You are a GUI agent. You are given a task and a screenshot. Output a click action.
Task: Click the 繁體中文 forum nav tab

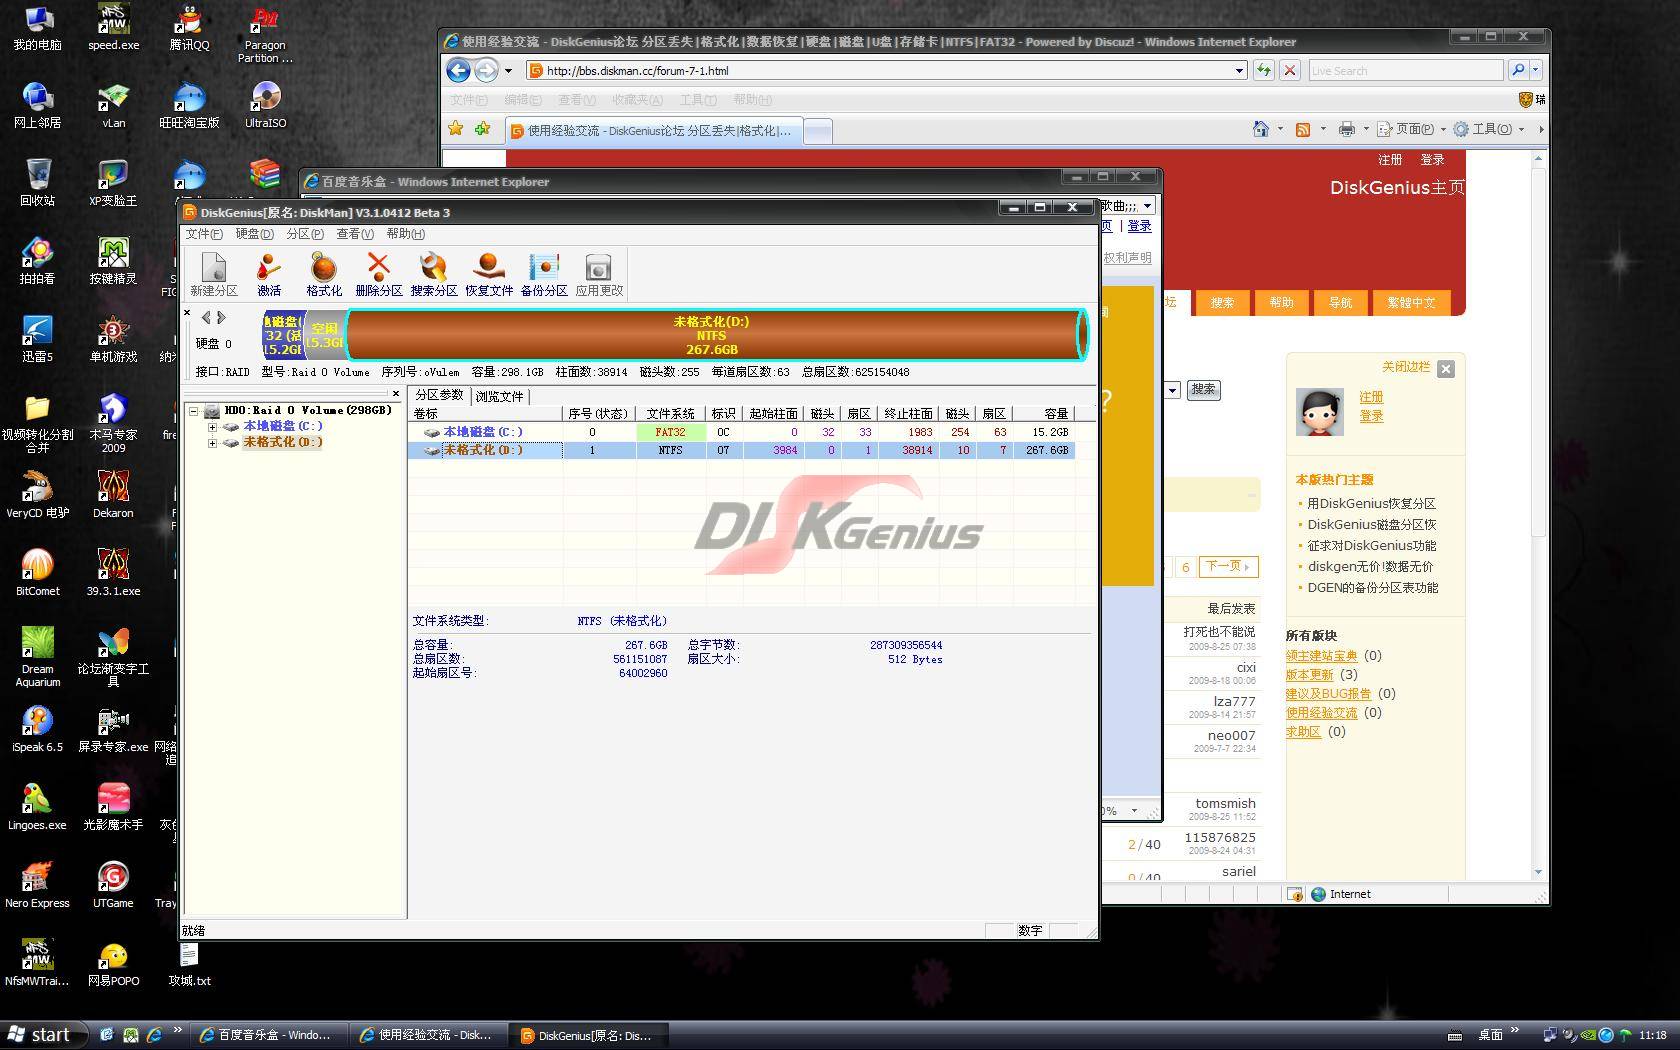[1411, 302]
